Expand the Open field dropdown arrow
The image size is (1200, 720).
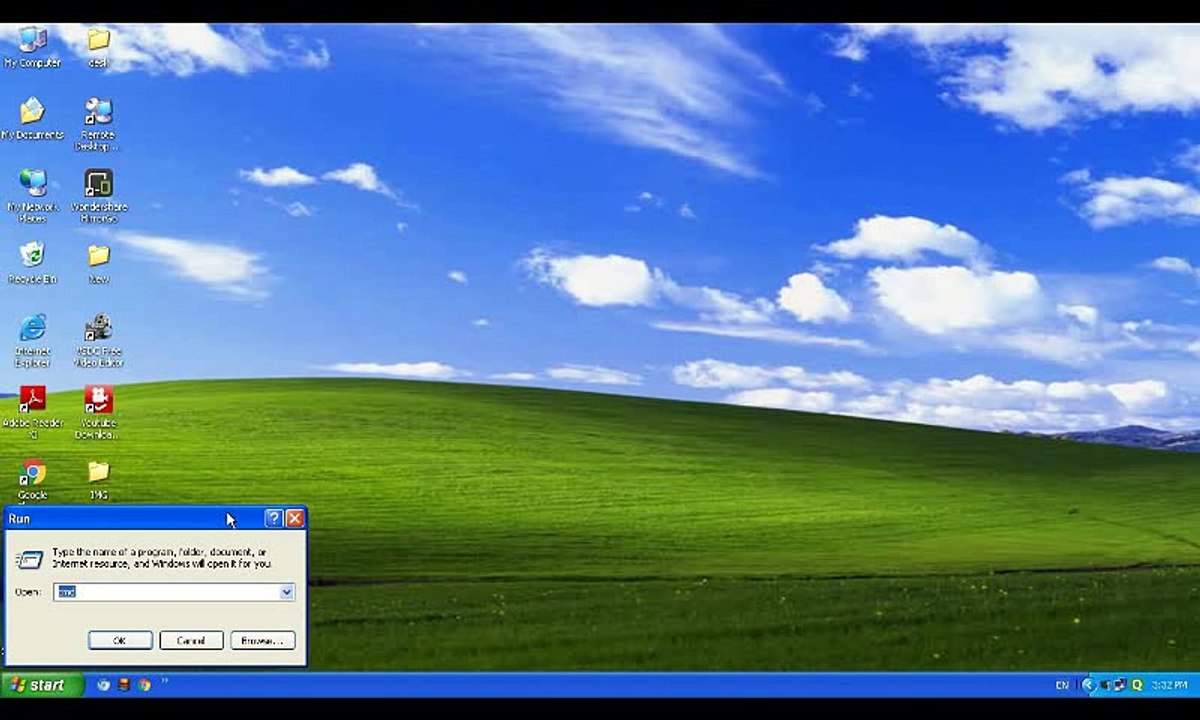click(x=287, y=592)
